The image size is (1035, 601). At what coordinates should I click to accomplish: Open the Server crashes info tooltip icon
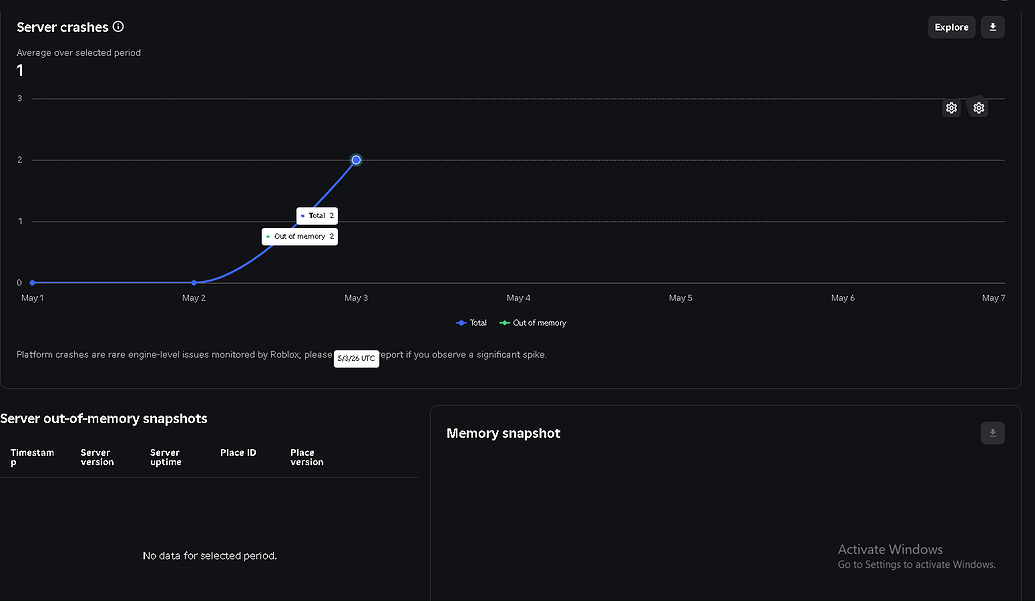point(118,26)
